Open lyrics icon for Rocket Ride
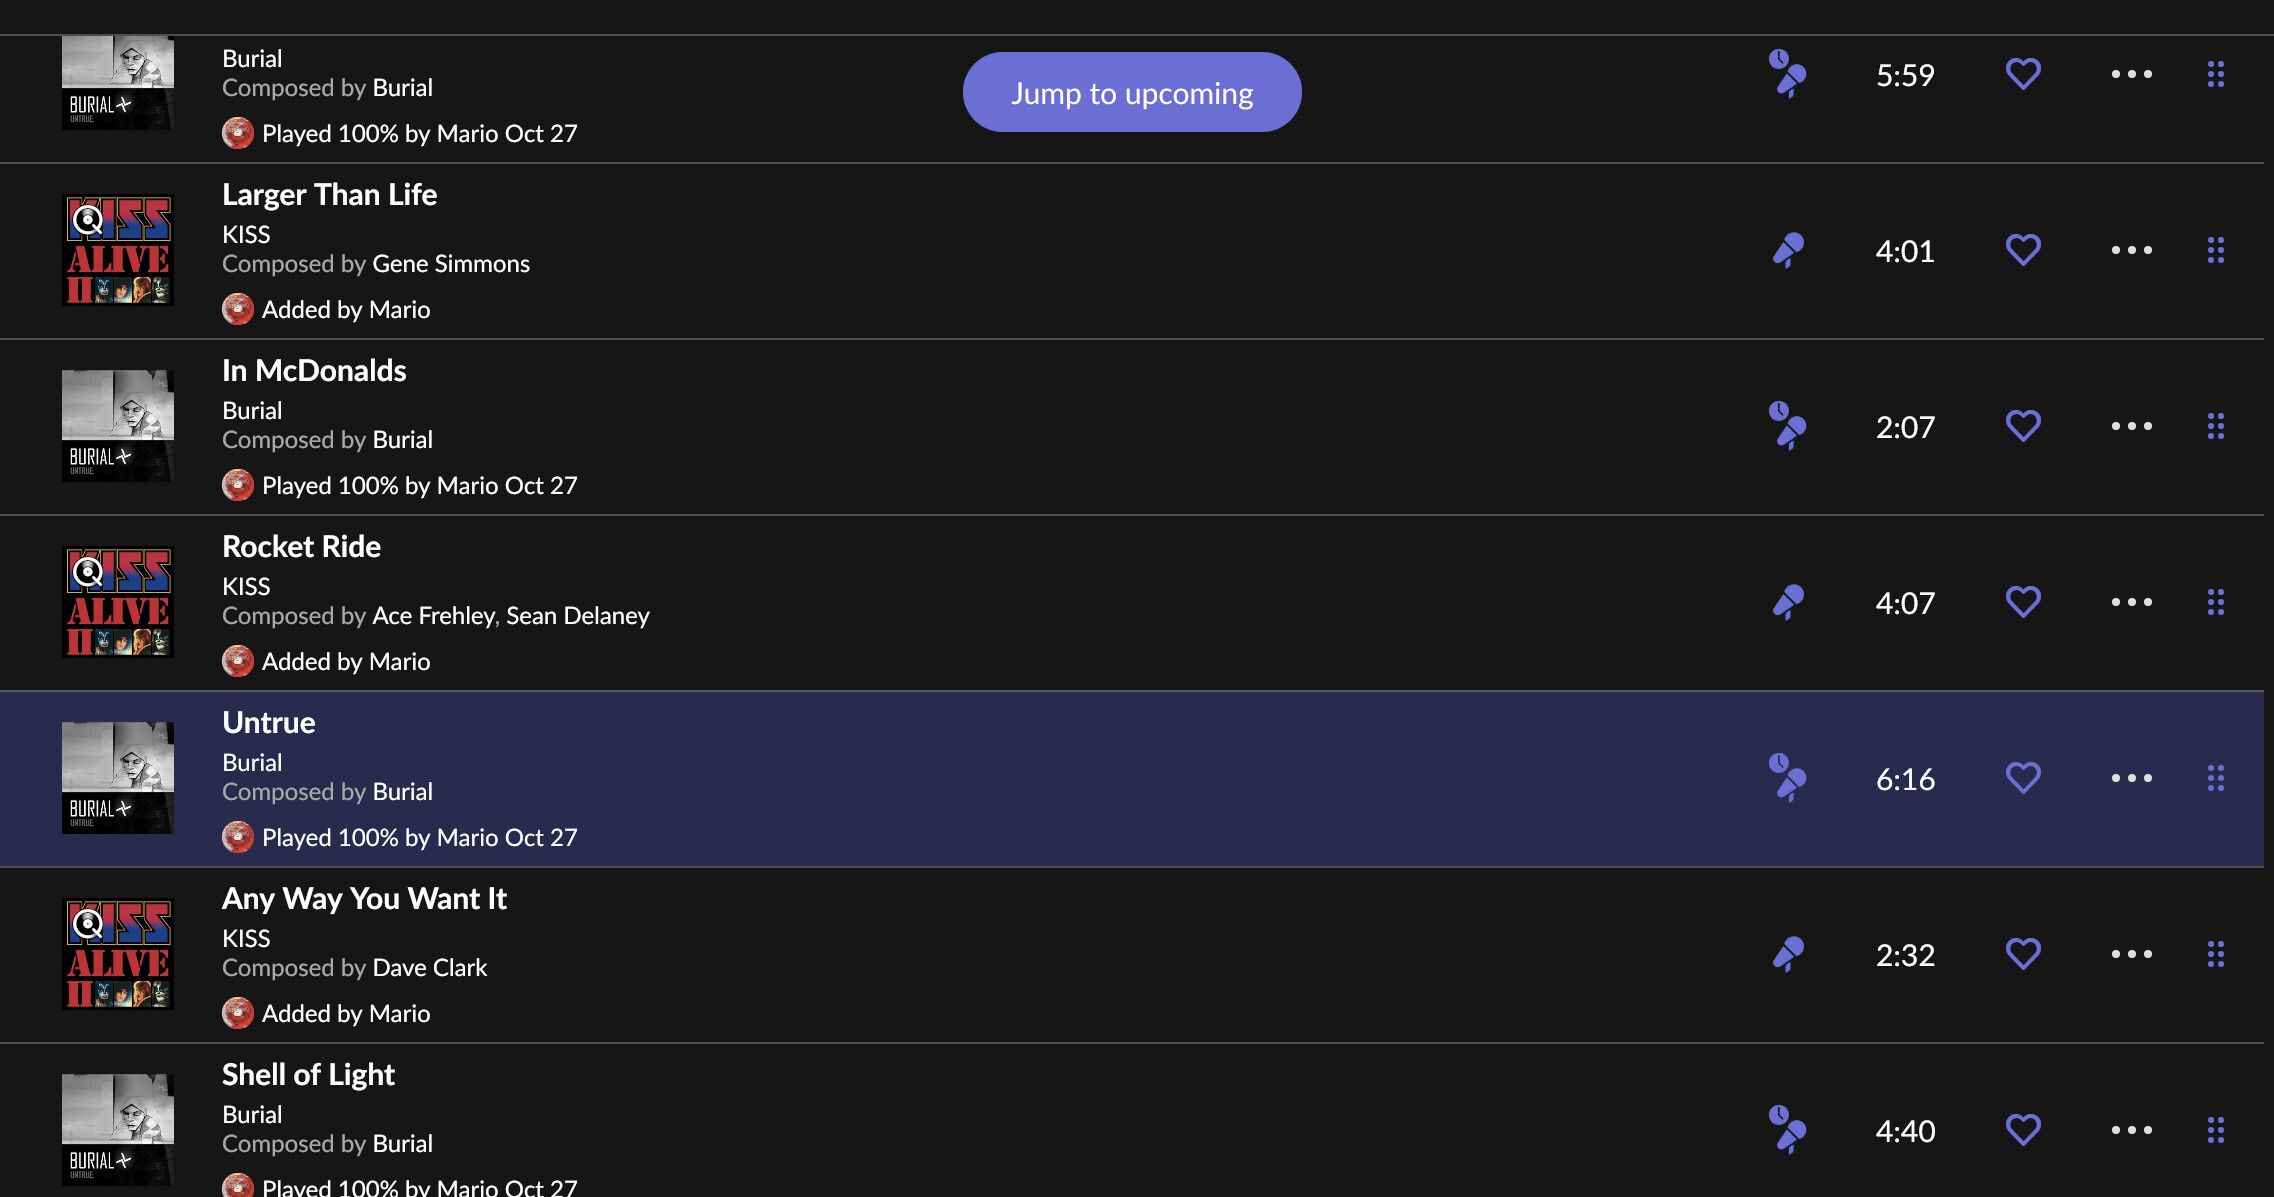This screenshot has width=2274, height=1197. pos(1788,602)
